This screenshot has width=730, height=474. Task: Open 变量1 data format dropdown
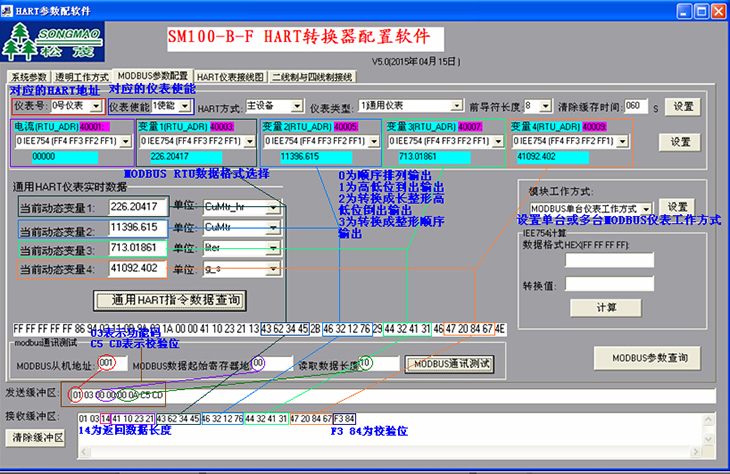pos(250,141)
